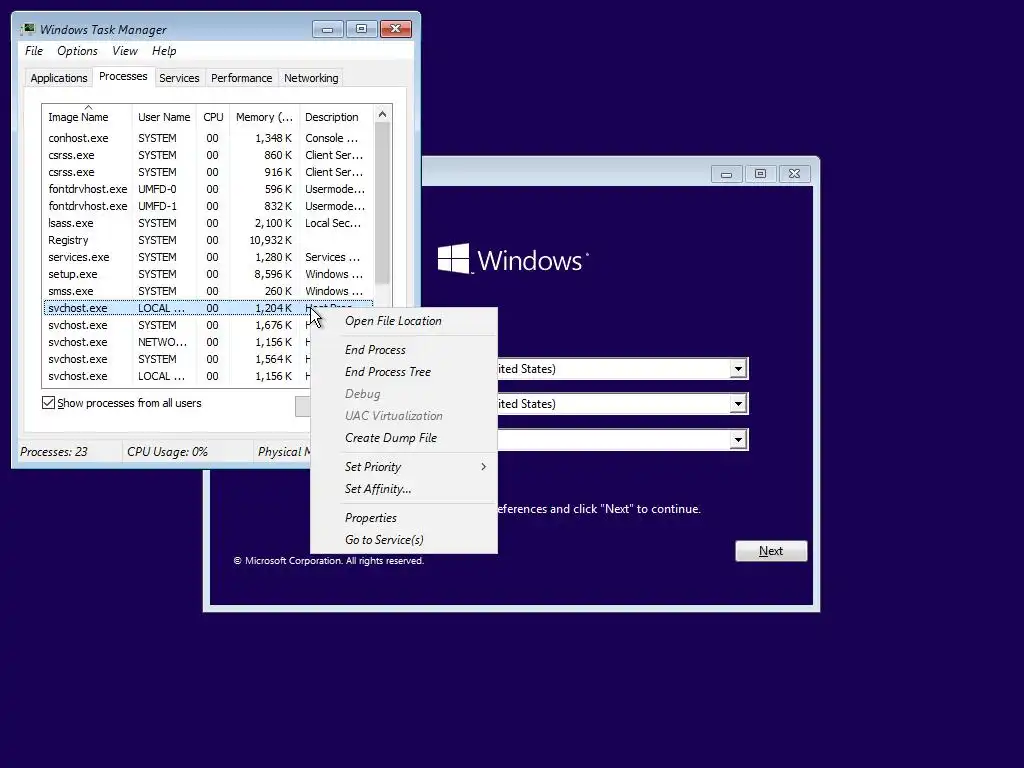This screenshot has height=768, width=1024.
Task: Switch to the Networking tab
Action: (311, 78)
